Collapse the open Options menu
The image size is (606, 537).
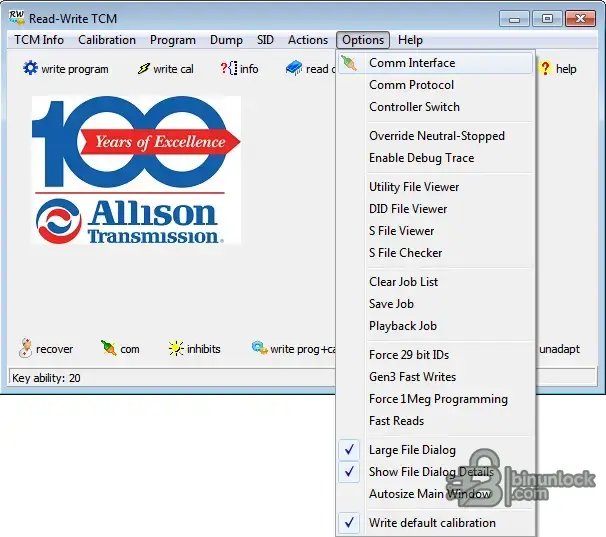(x=363, y=40)
